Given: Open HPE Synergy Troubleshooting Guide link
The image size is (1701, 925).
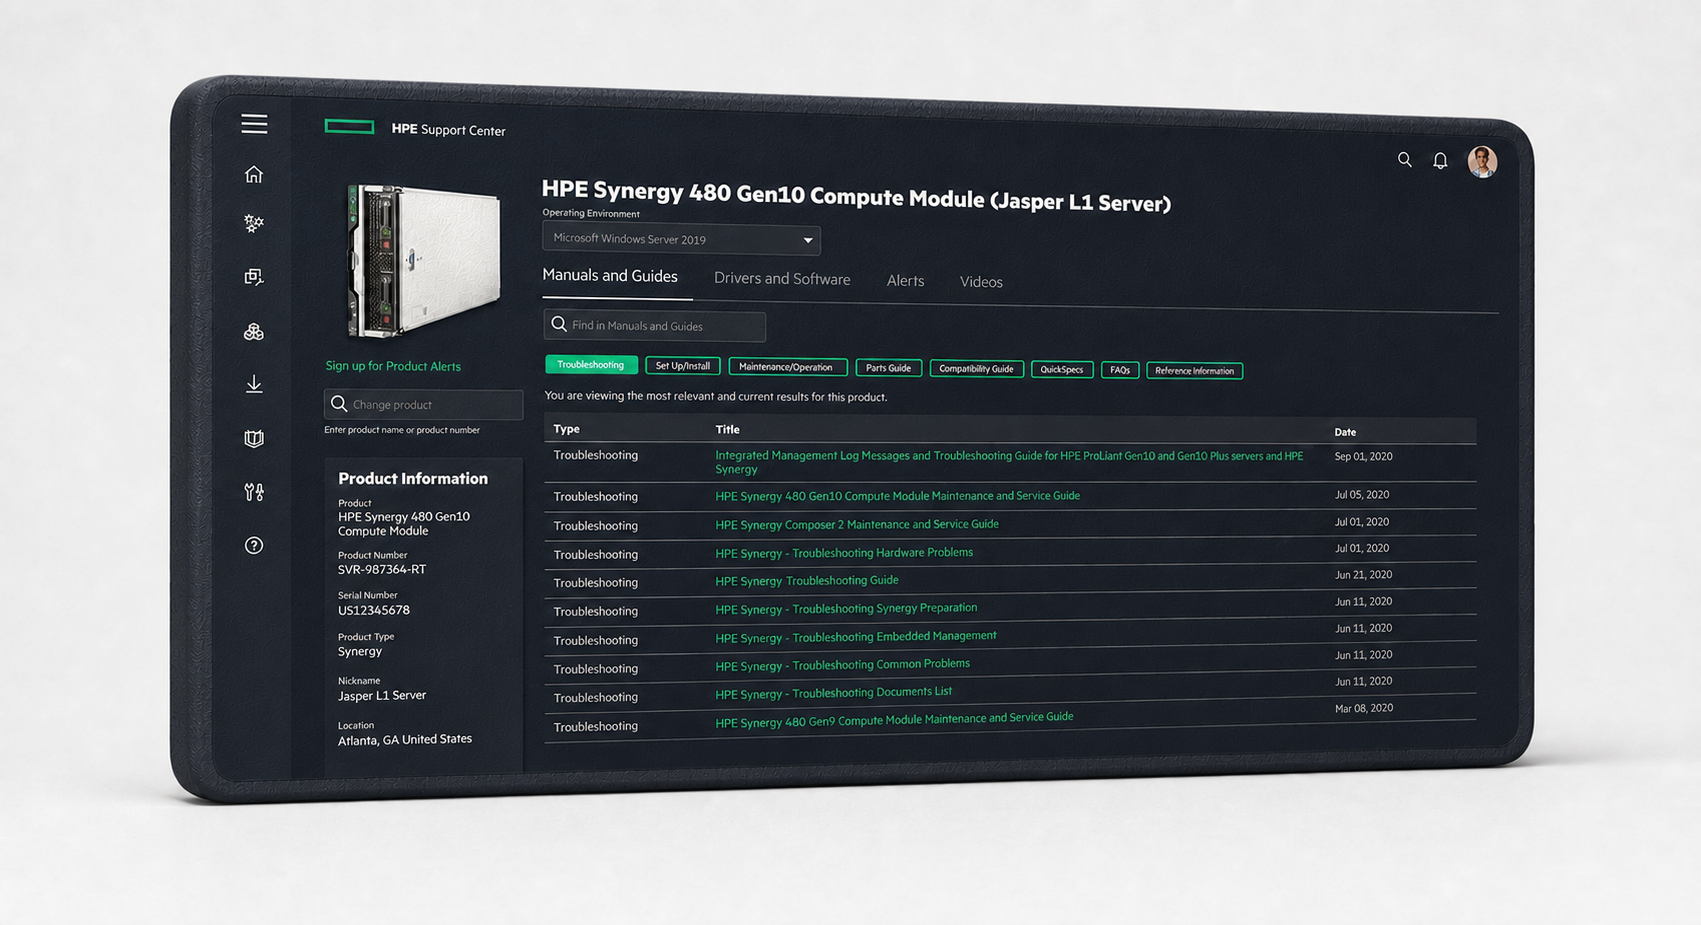Looking at the screenshot, I should pyautogui.click(x=807, y=581).
